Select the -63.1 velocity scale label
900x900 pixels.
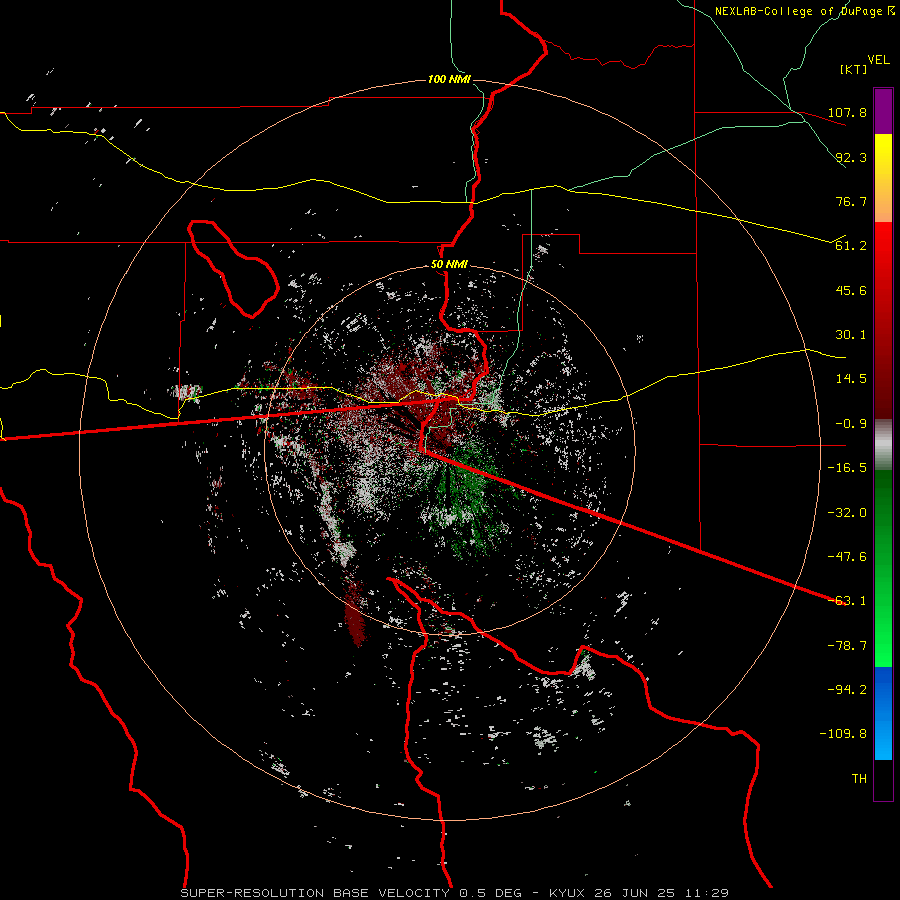tap(847, 601)
